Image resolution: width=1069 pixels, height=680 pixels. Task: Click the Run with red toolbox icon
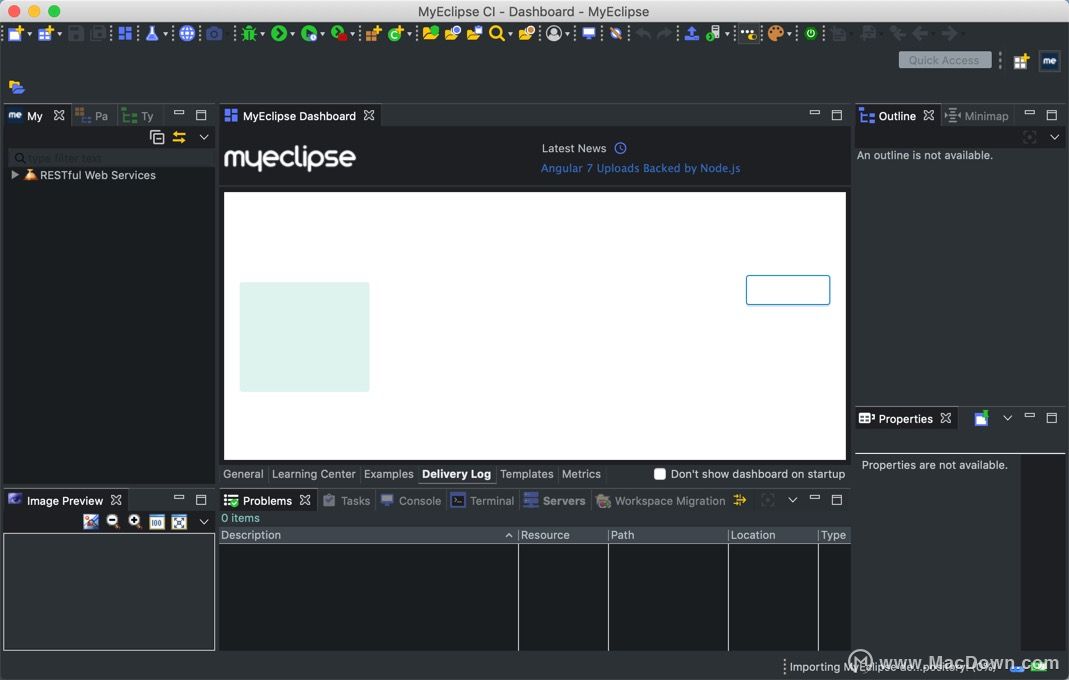339,33
